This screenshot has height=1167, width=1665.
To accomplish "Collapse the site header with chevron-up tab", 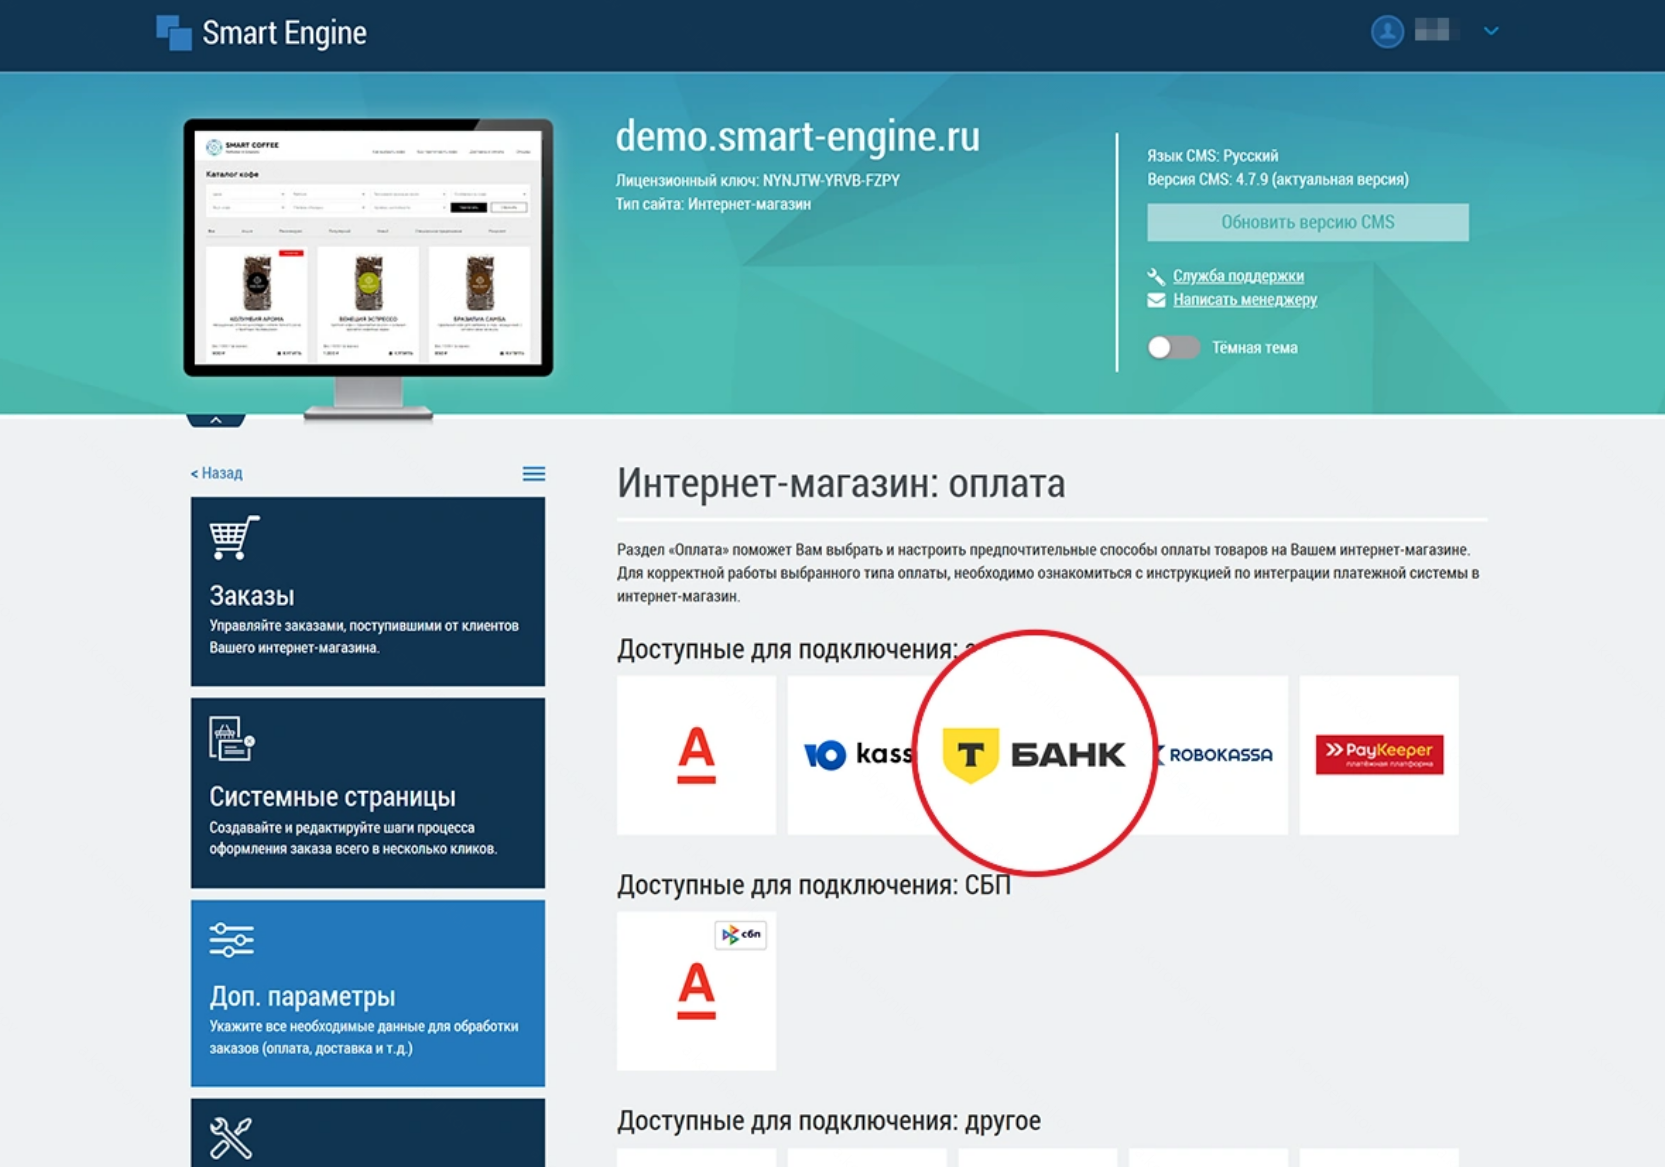I will pos(216,420).
